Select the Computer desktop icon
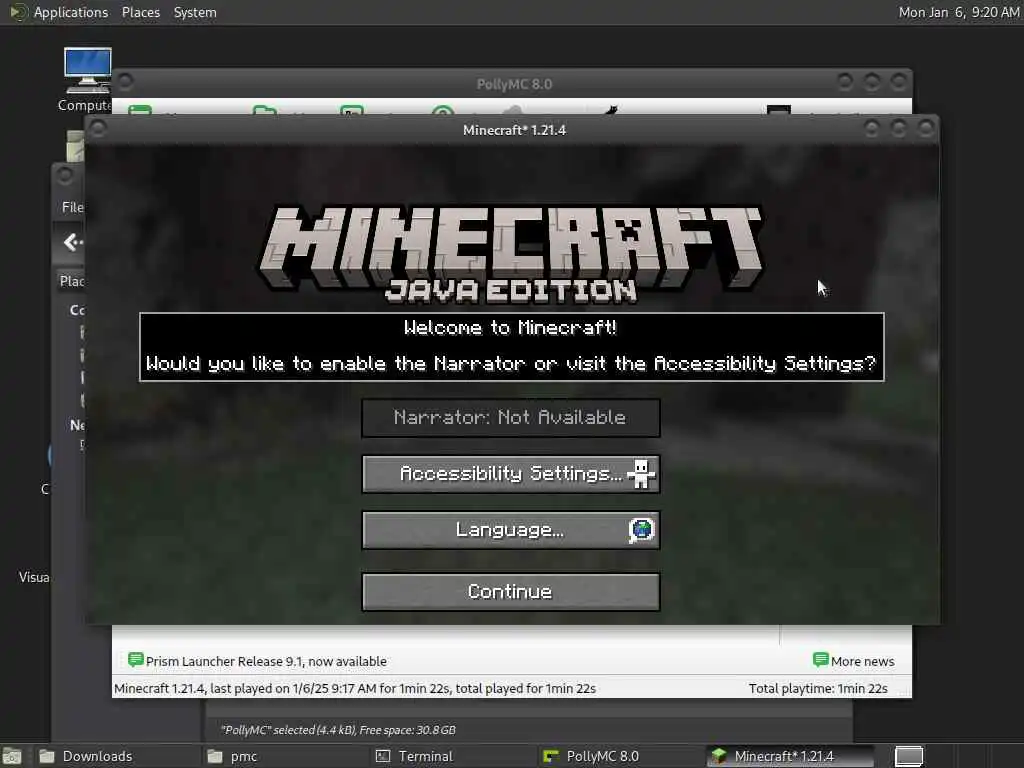 point(87,79)
